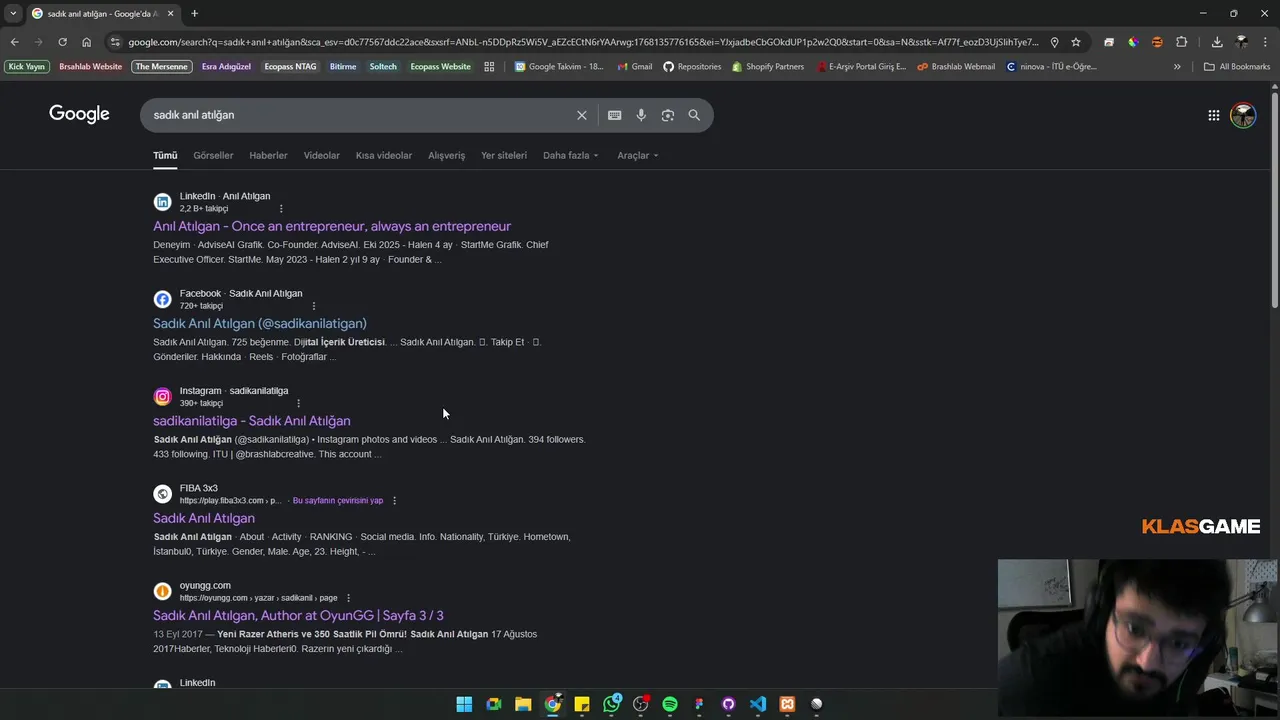
Task: Open Figma from the taskbar
Action: tap(699, 704)
